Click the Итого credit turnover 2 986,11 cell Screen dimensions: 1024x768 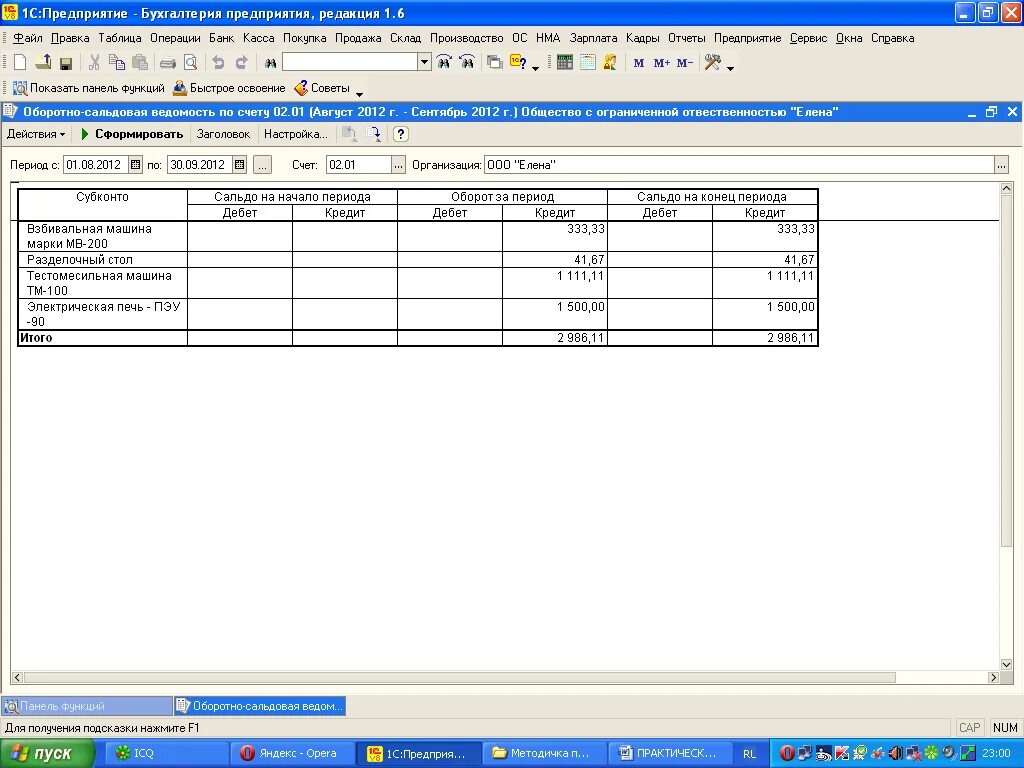[554, 338]
